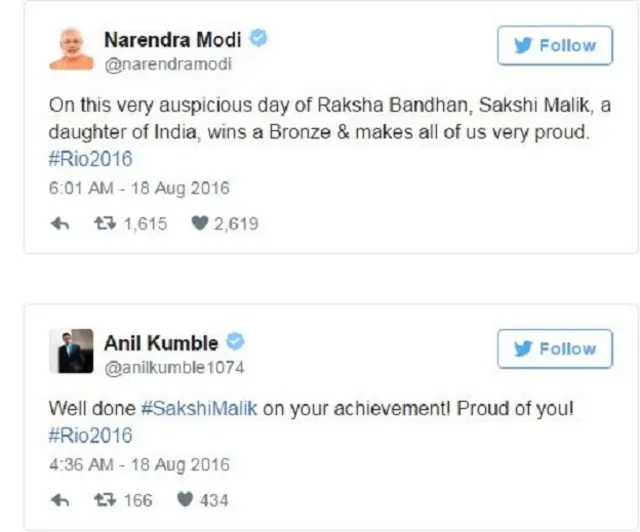Follow Narendra Modi

(x=556, y=46)
